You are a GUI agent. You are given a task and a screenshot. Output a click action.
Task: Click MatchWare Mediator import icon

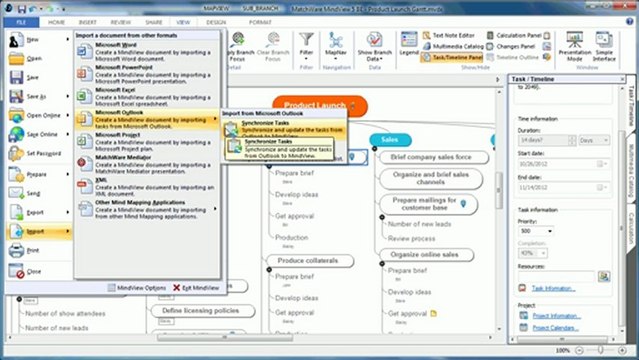[x=84, y=164]
